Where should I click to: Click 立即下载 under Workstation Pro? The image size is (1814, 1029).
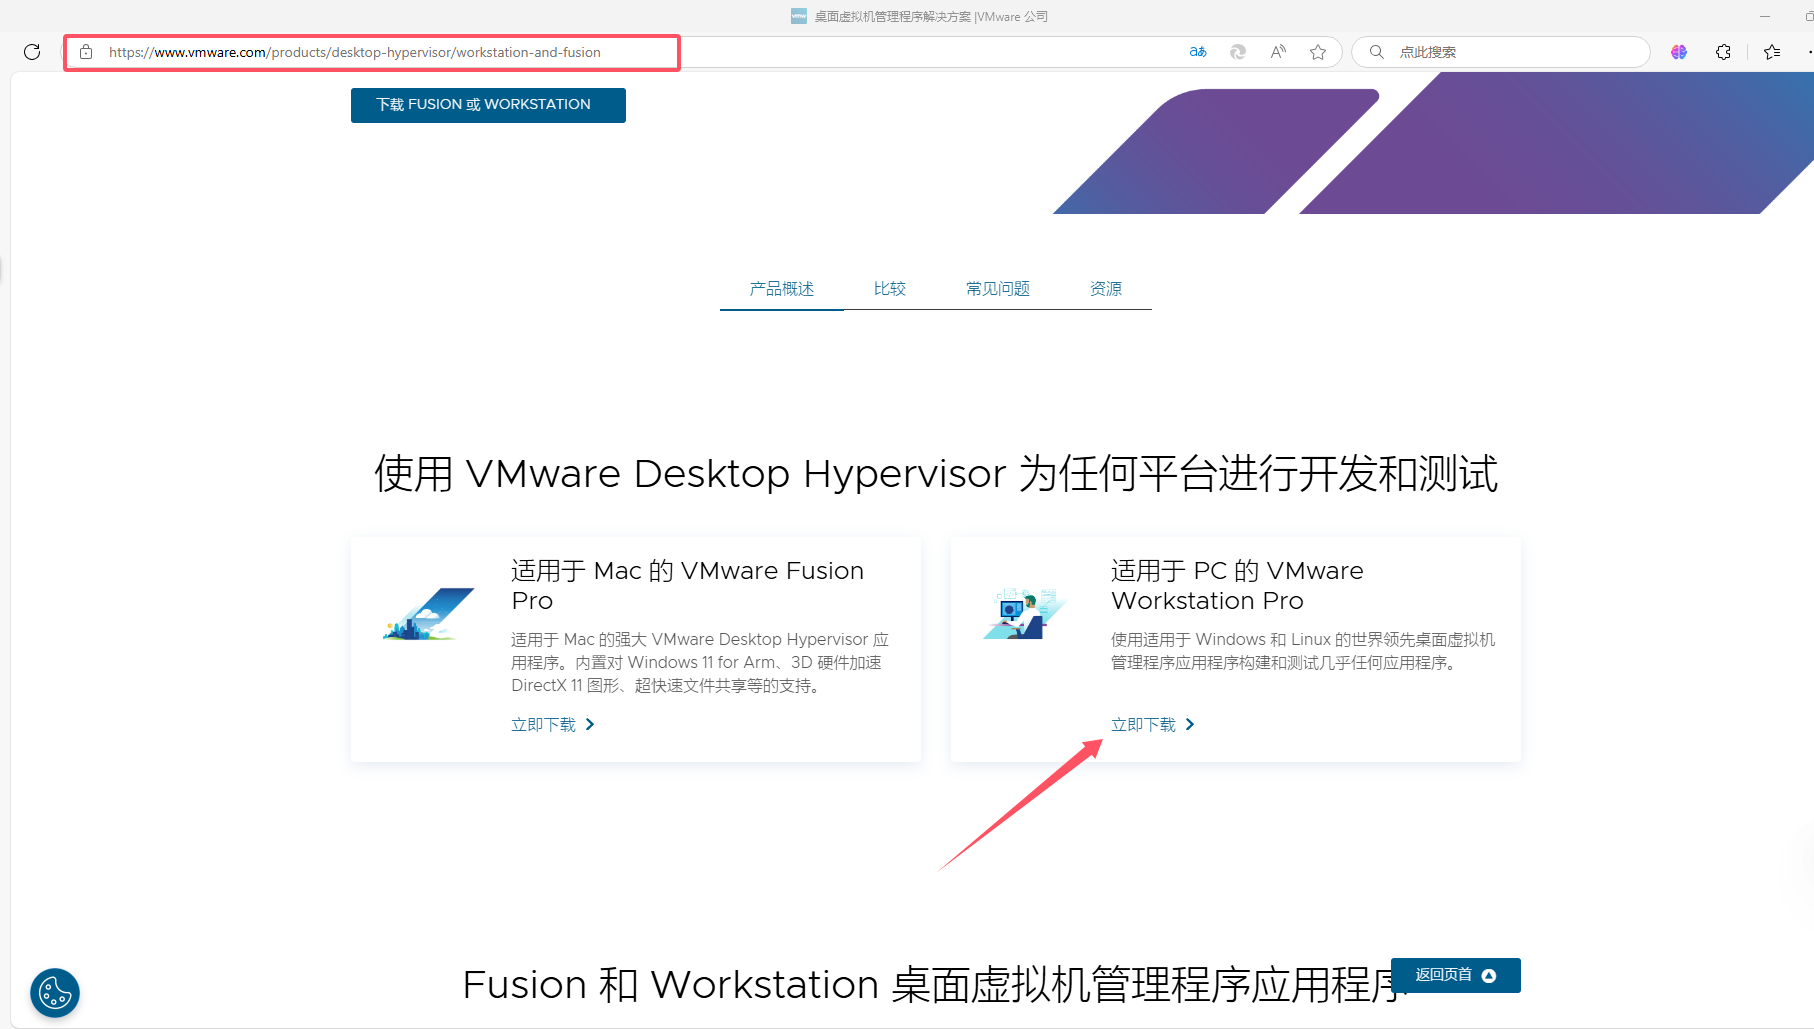(x=1153, y=725)
